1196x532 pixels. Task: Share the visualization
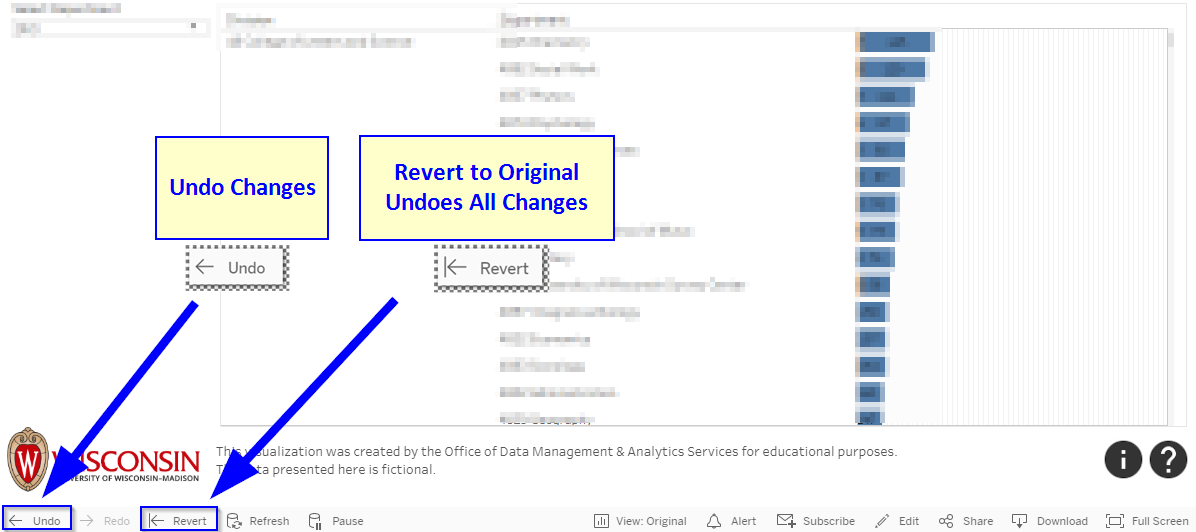click(966, 521)
